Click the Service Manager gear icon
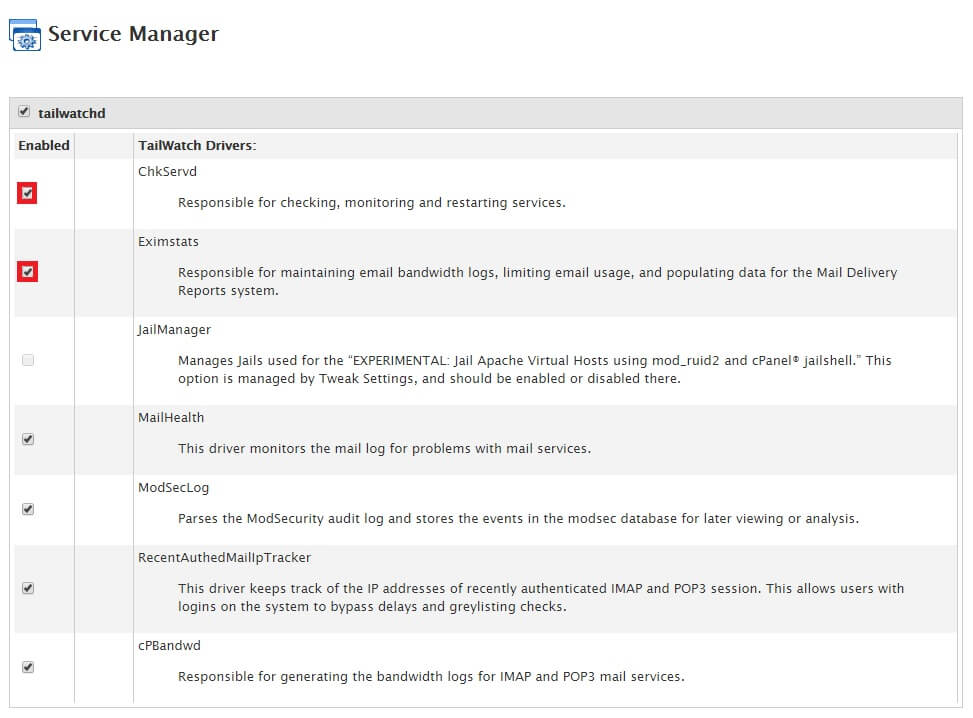Image resolution: width=973 pixels, height=718 pixels. coord(25,35)
